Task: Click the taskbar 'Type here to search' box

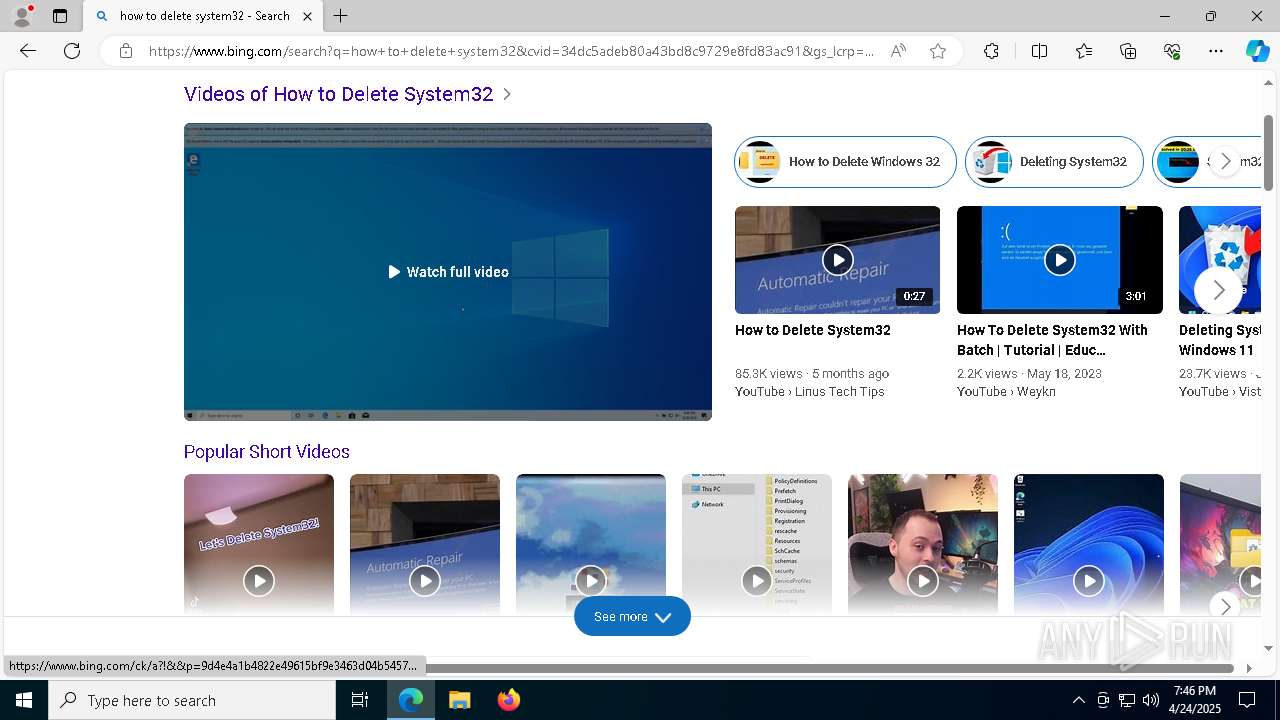Action: point(192,700)
